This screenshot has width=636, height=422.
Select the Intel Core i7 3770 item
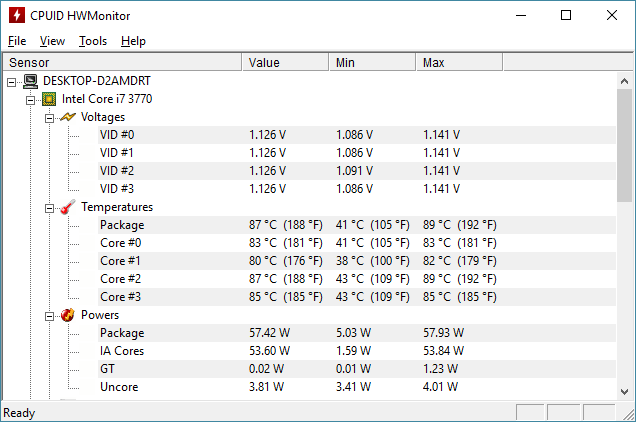pyautogui.click(x=107, y=99)
